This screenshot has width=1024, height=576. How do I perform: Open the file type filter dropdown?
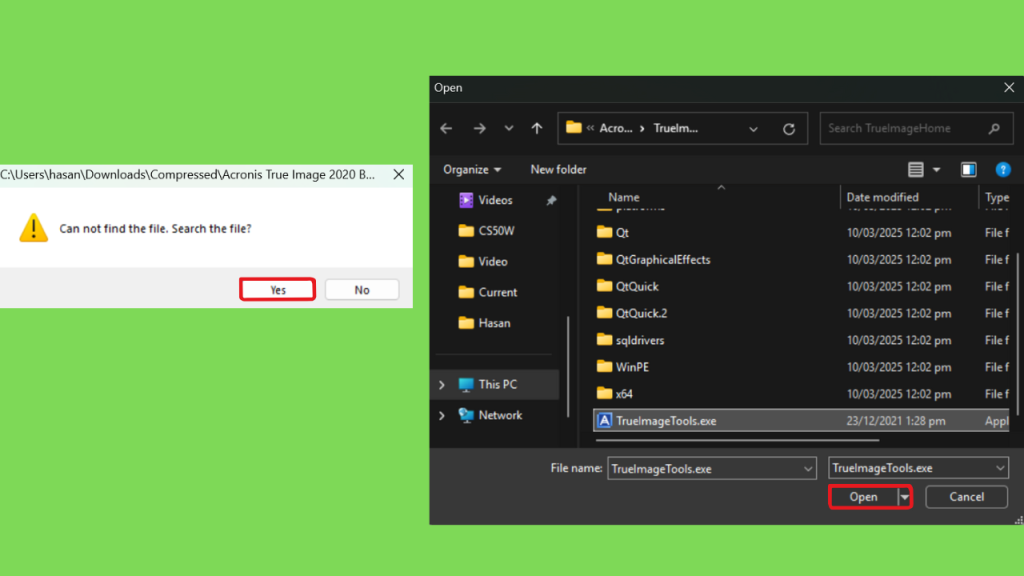(918, 468)
